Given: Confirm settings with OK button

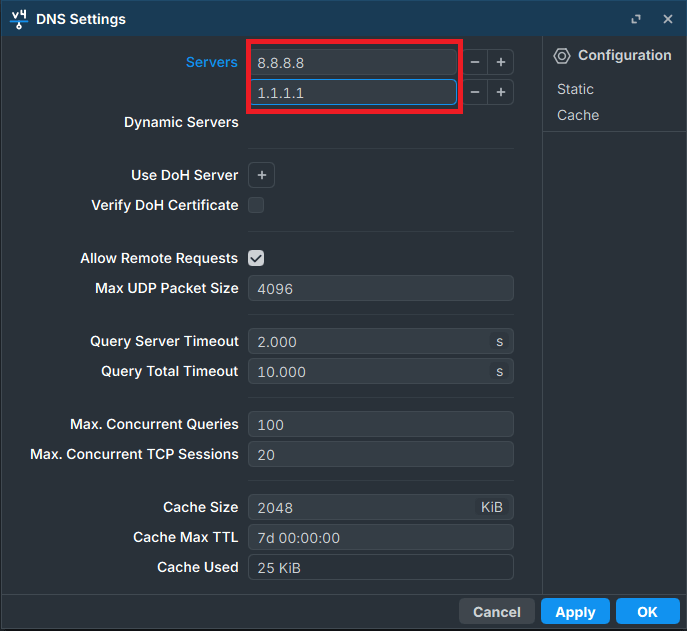Looking at the screenshot, I should tap(648, 611).
